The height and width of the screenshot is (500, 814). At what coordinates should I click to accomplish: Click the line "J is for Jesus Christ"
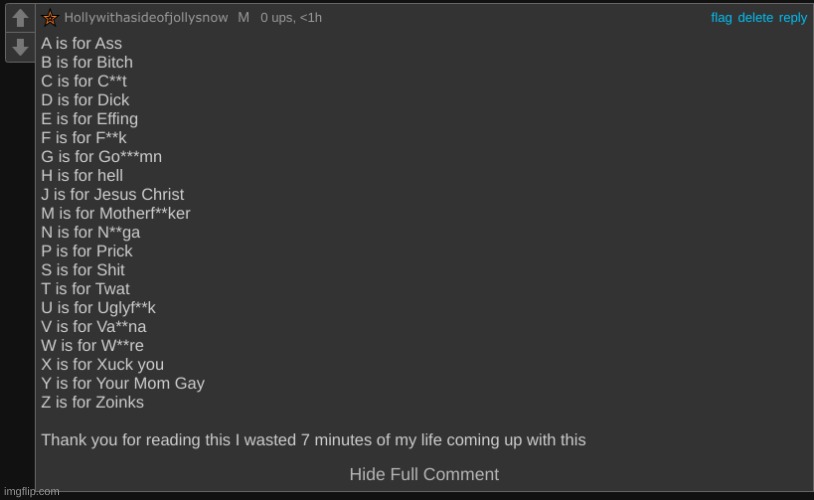pyautogui.click(x=112, y=194)
